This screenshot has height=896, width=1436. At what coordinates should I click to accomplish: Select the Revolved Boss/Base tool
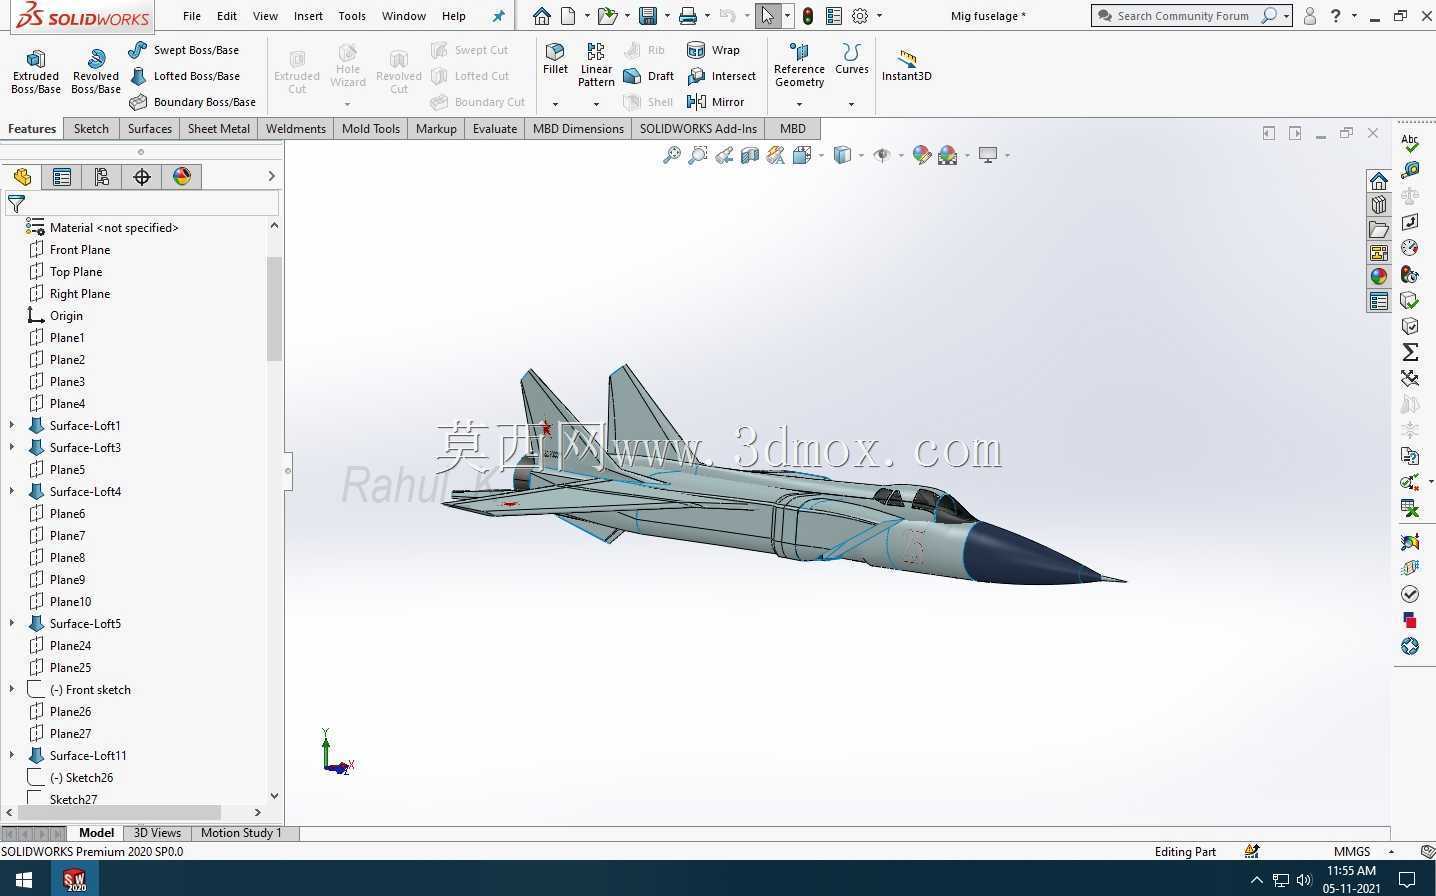(96, 72)
